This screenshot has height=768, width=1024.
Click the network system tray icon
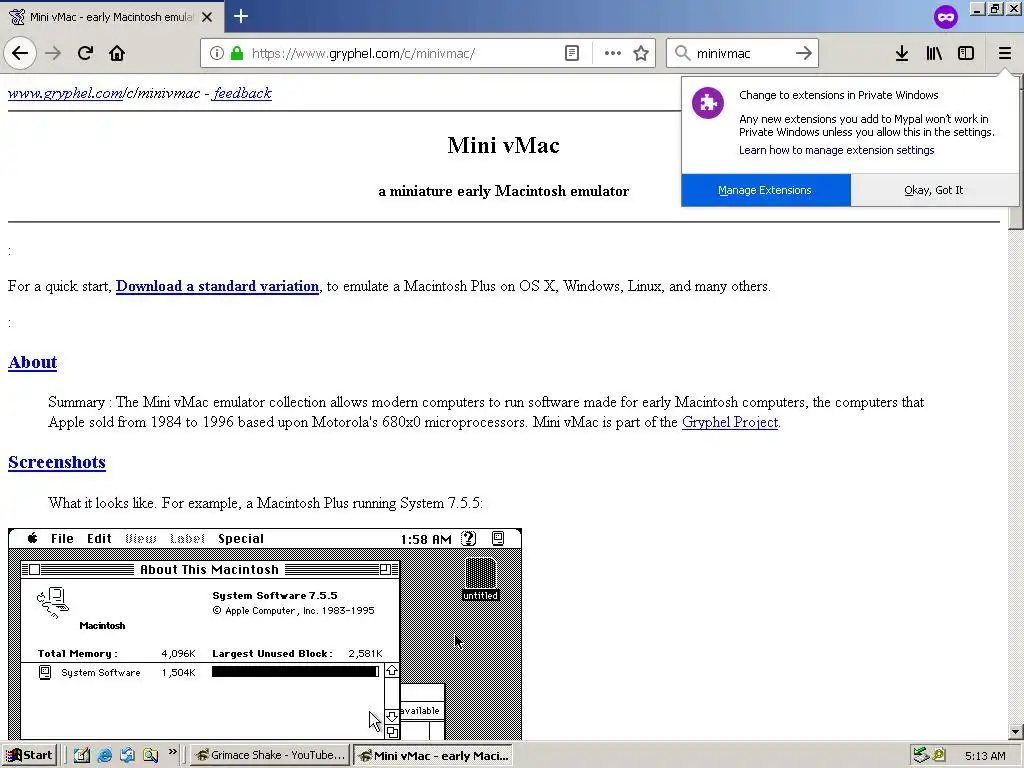click(x=921, y=755)
